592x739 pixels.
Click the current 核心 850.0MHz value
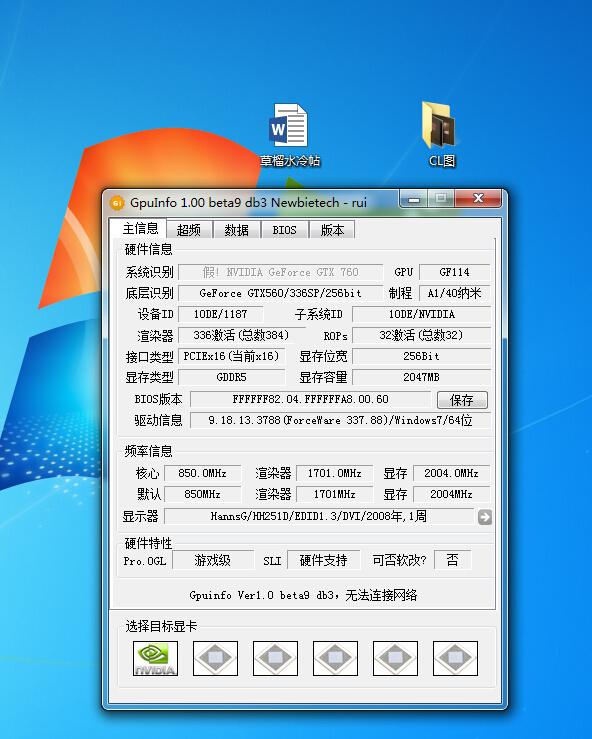[x=202, y=473]
